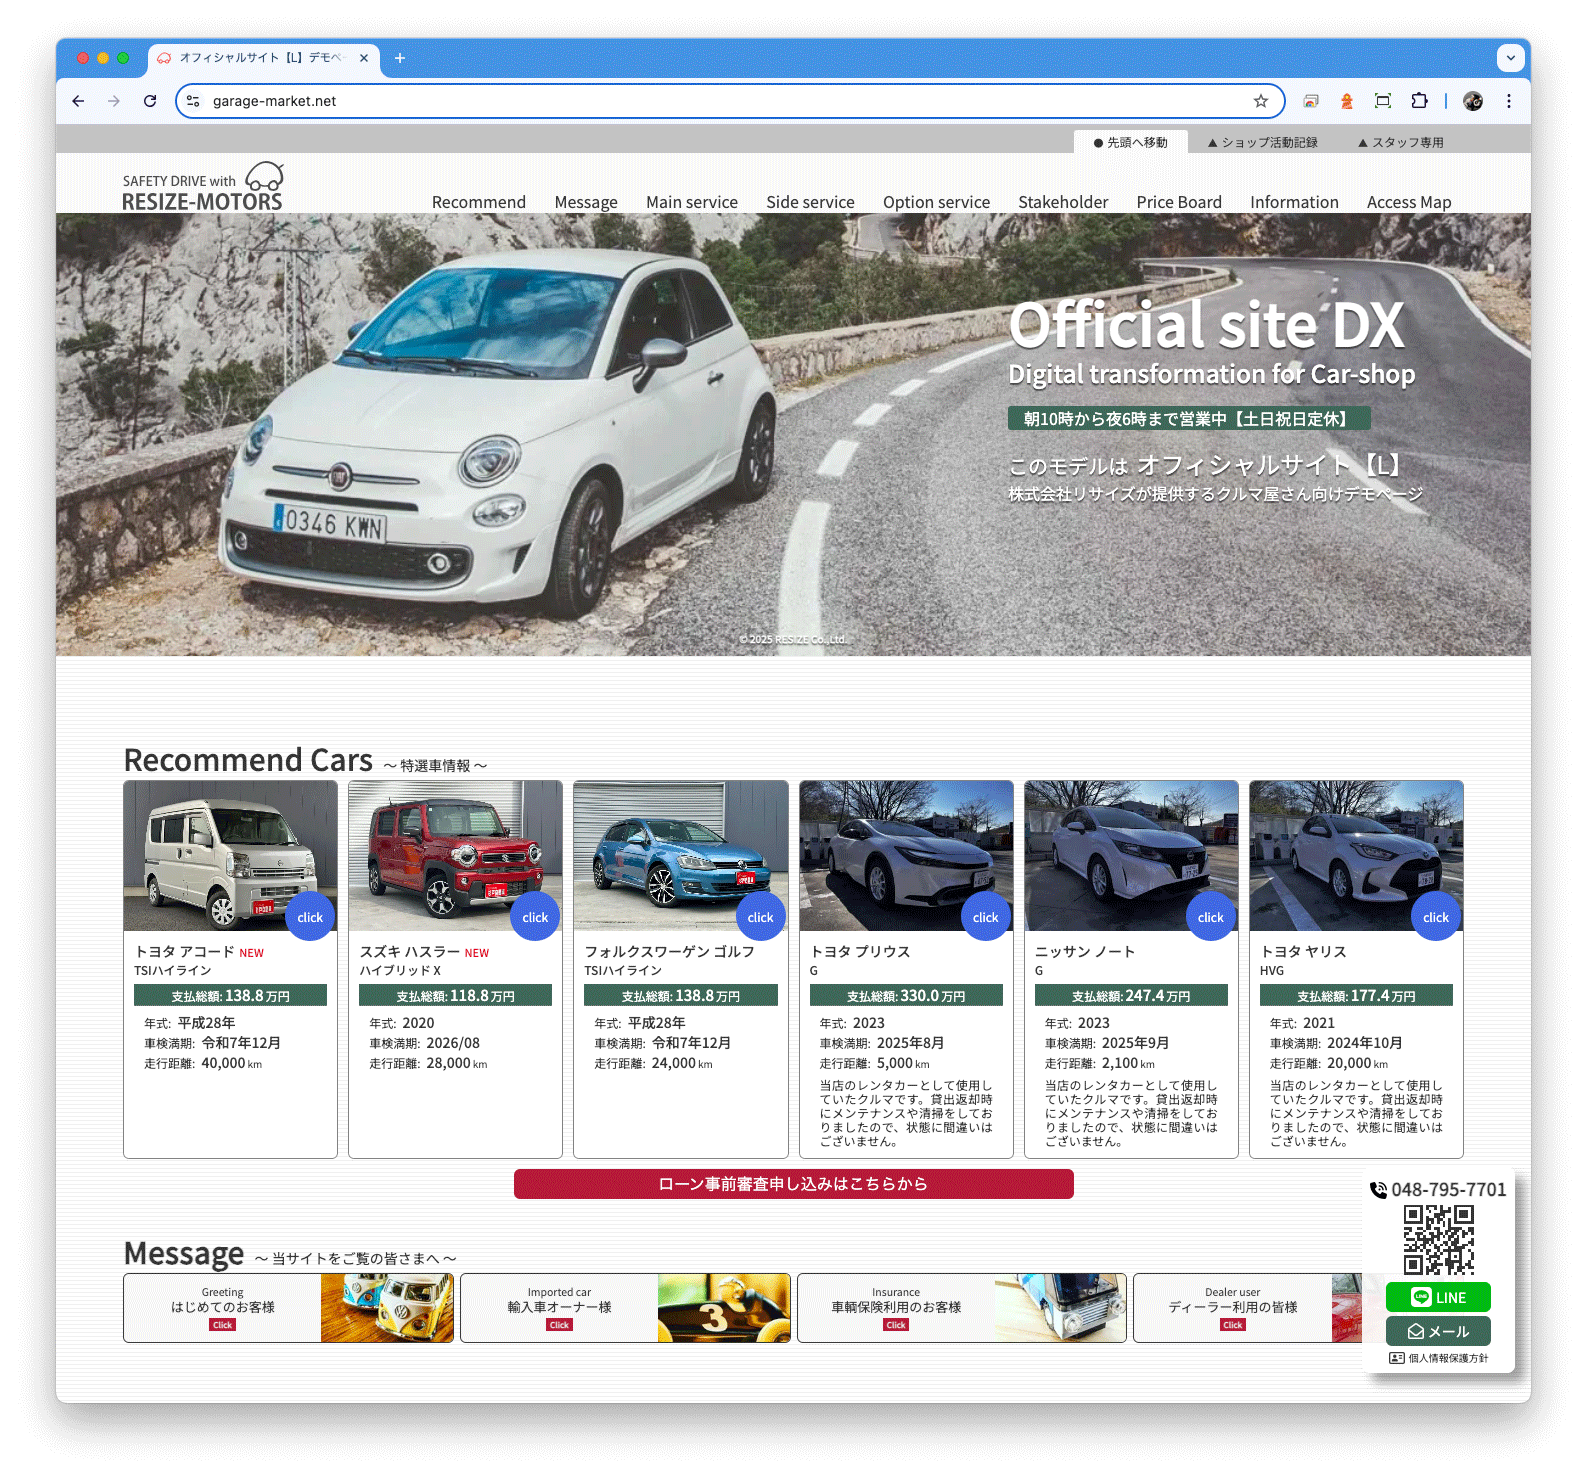Open the Insurance 車輌保険利用のお客様 card
Screen dimensions: 1587x1477
tap(961, 1308)
